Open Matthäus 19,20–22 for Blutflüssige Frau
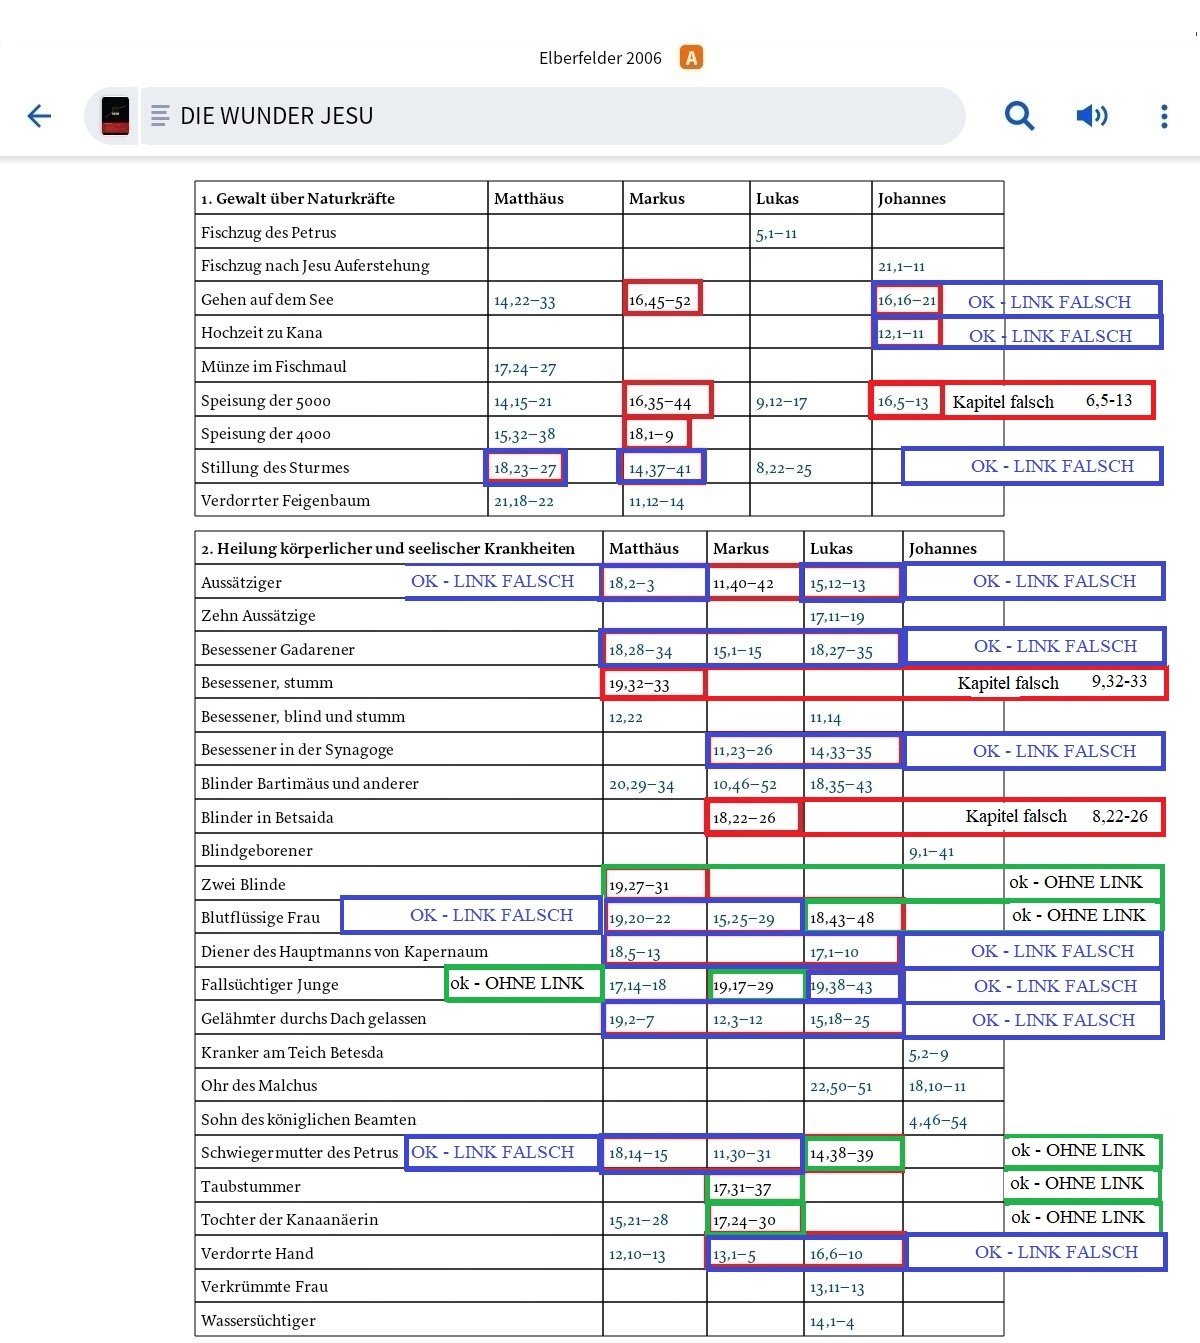Image resolution: width=1200 pixels, height=1343 pixels. point(640,919)
